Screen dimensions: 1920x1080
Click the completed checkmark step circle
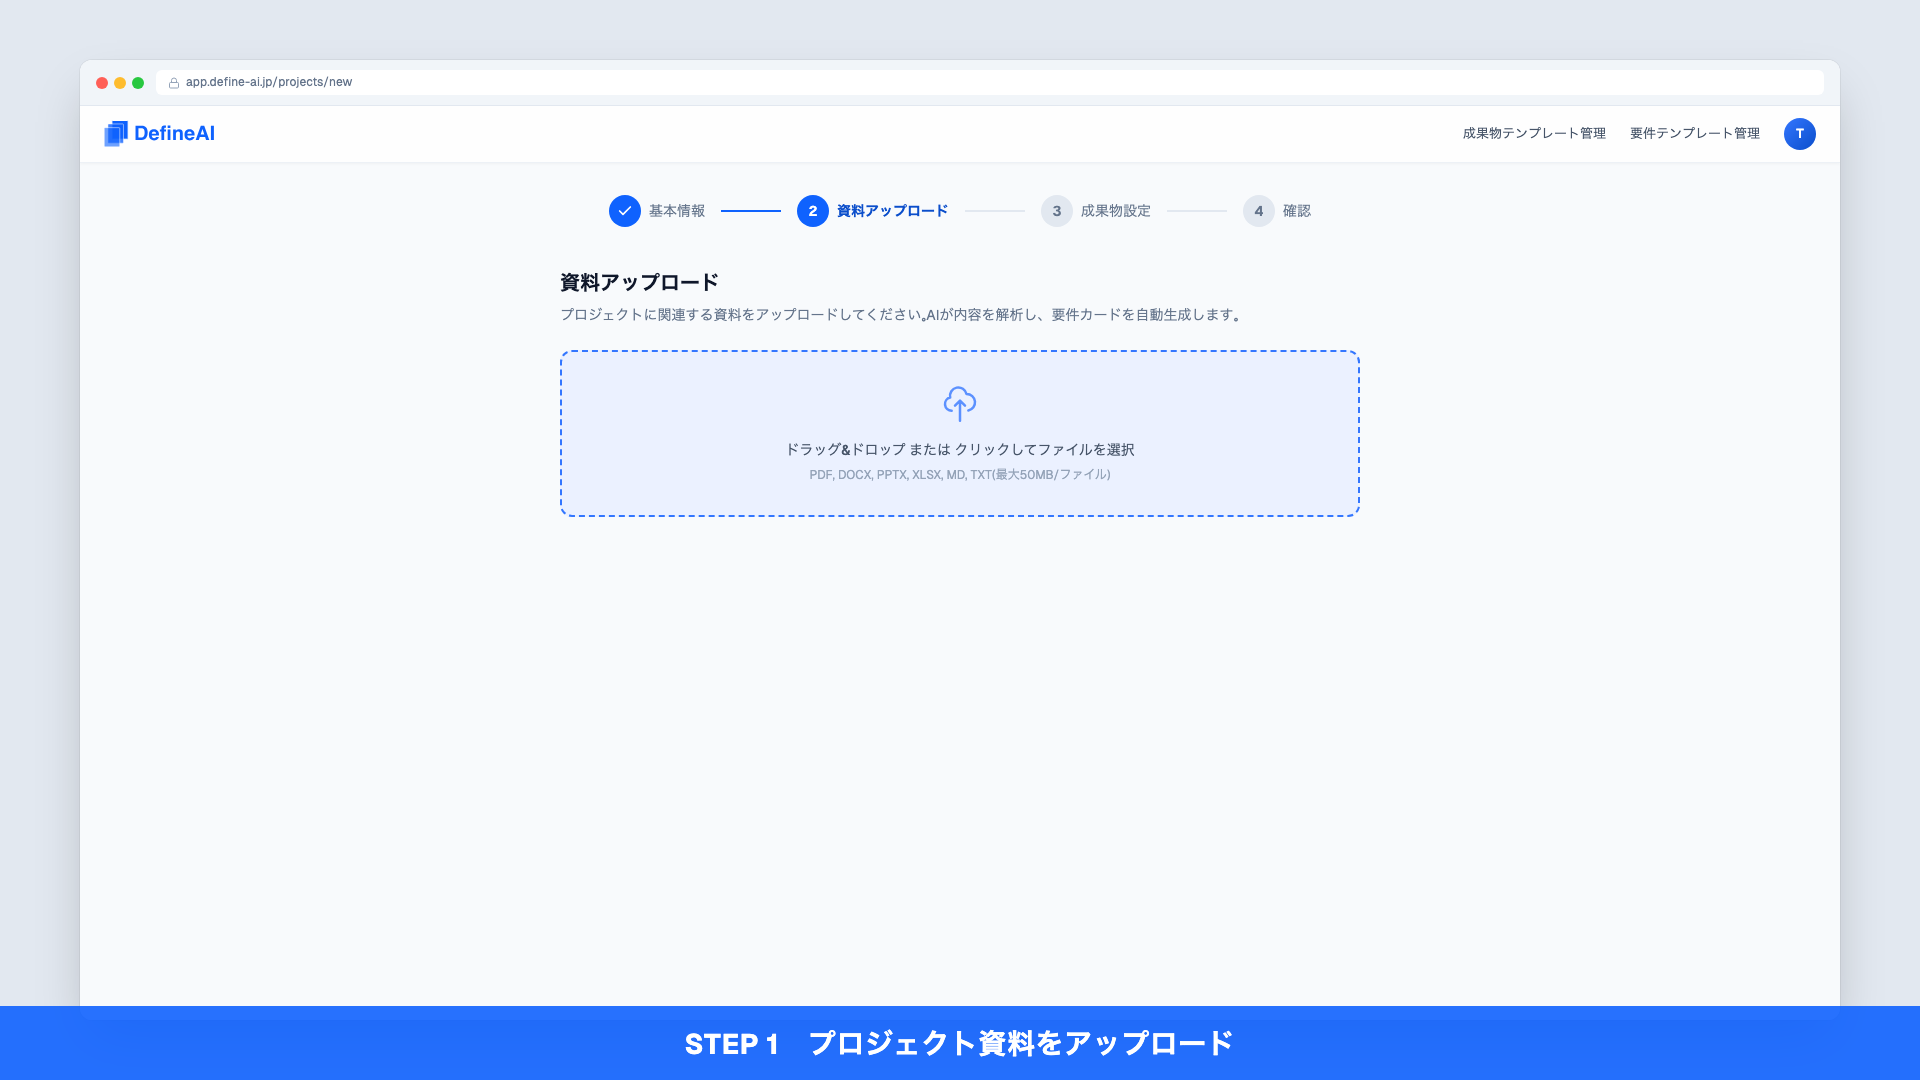click(x=624, y=211)
